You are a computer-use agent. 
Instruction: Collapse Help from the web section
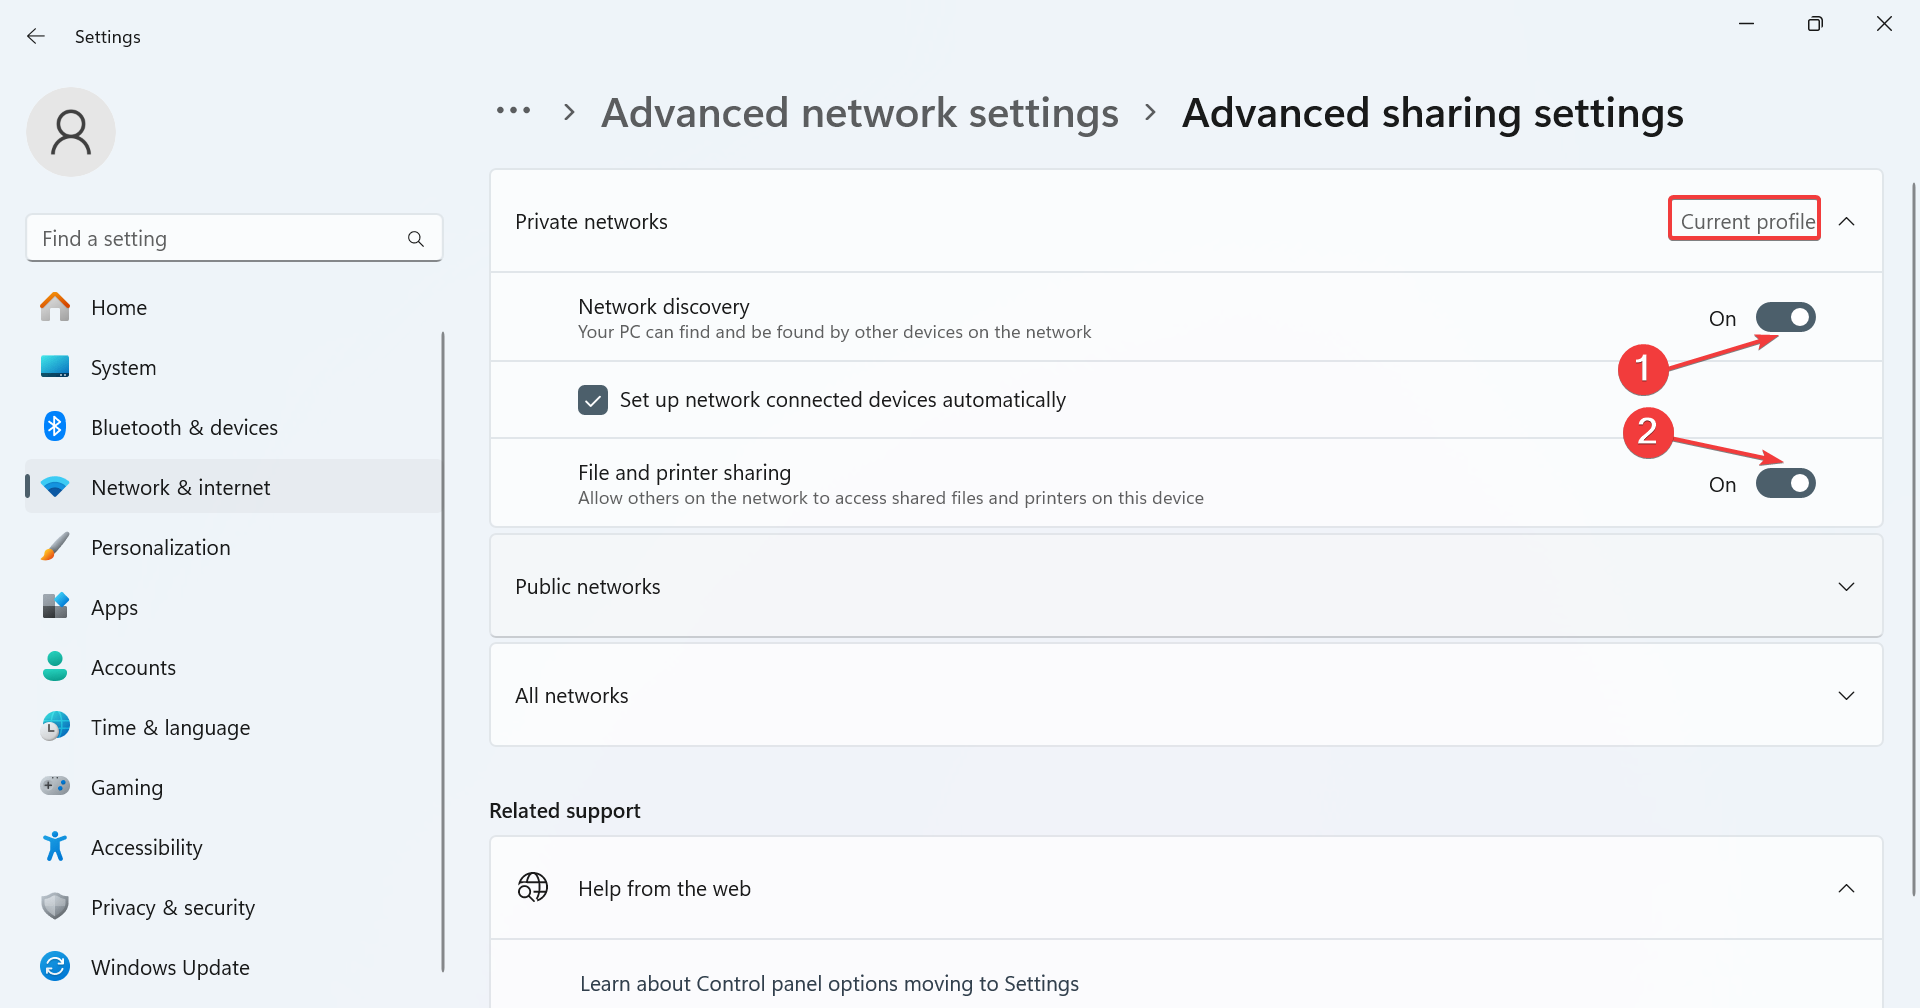(x=1846, y=888)
